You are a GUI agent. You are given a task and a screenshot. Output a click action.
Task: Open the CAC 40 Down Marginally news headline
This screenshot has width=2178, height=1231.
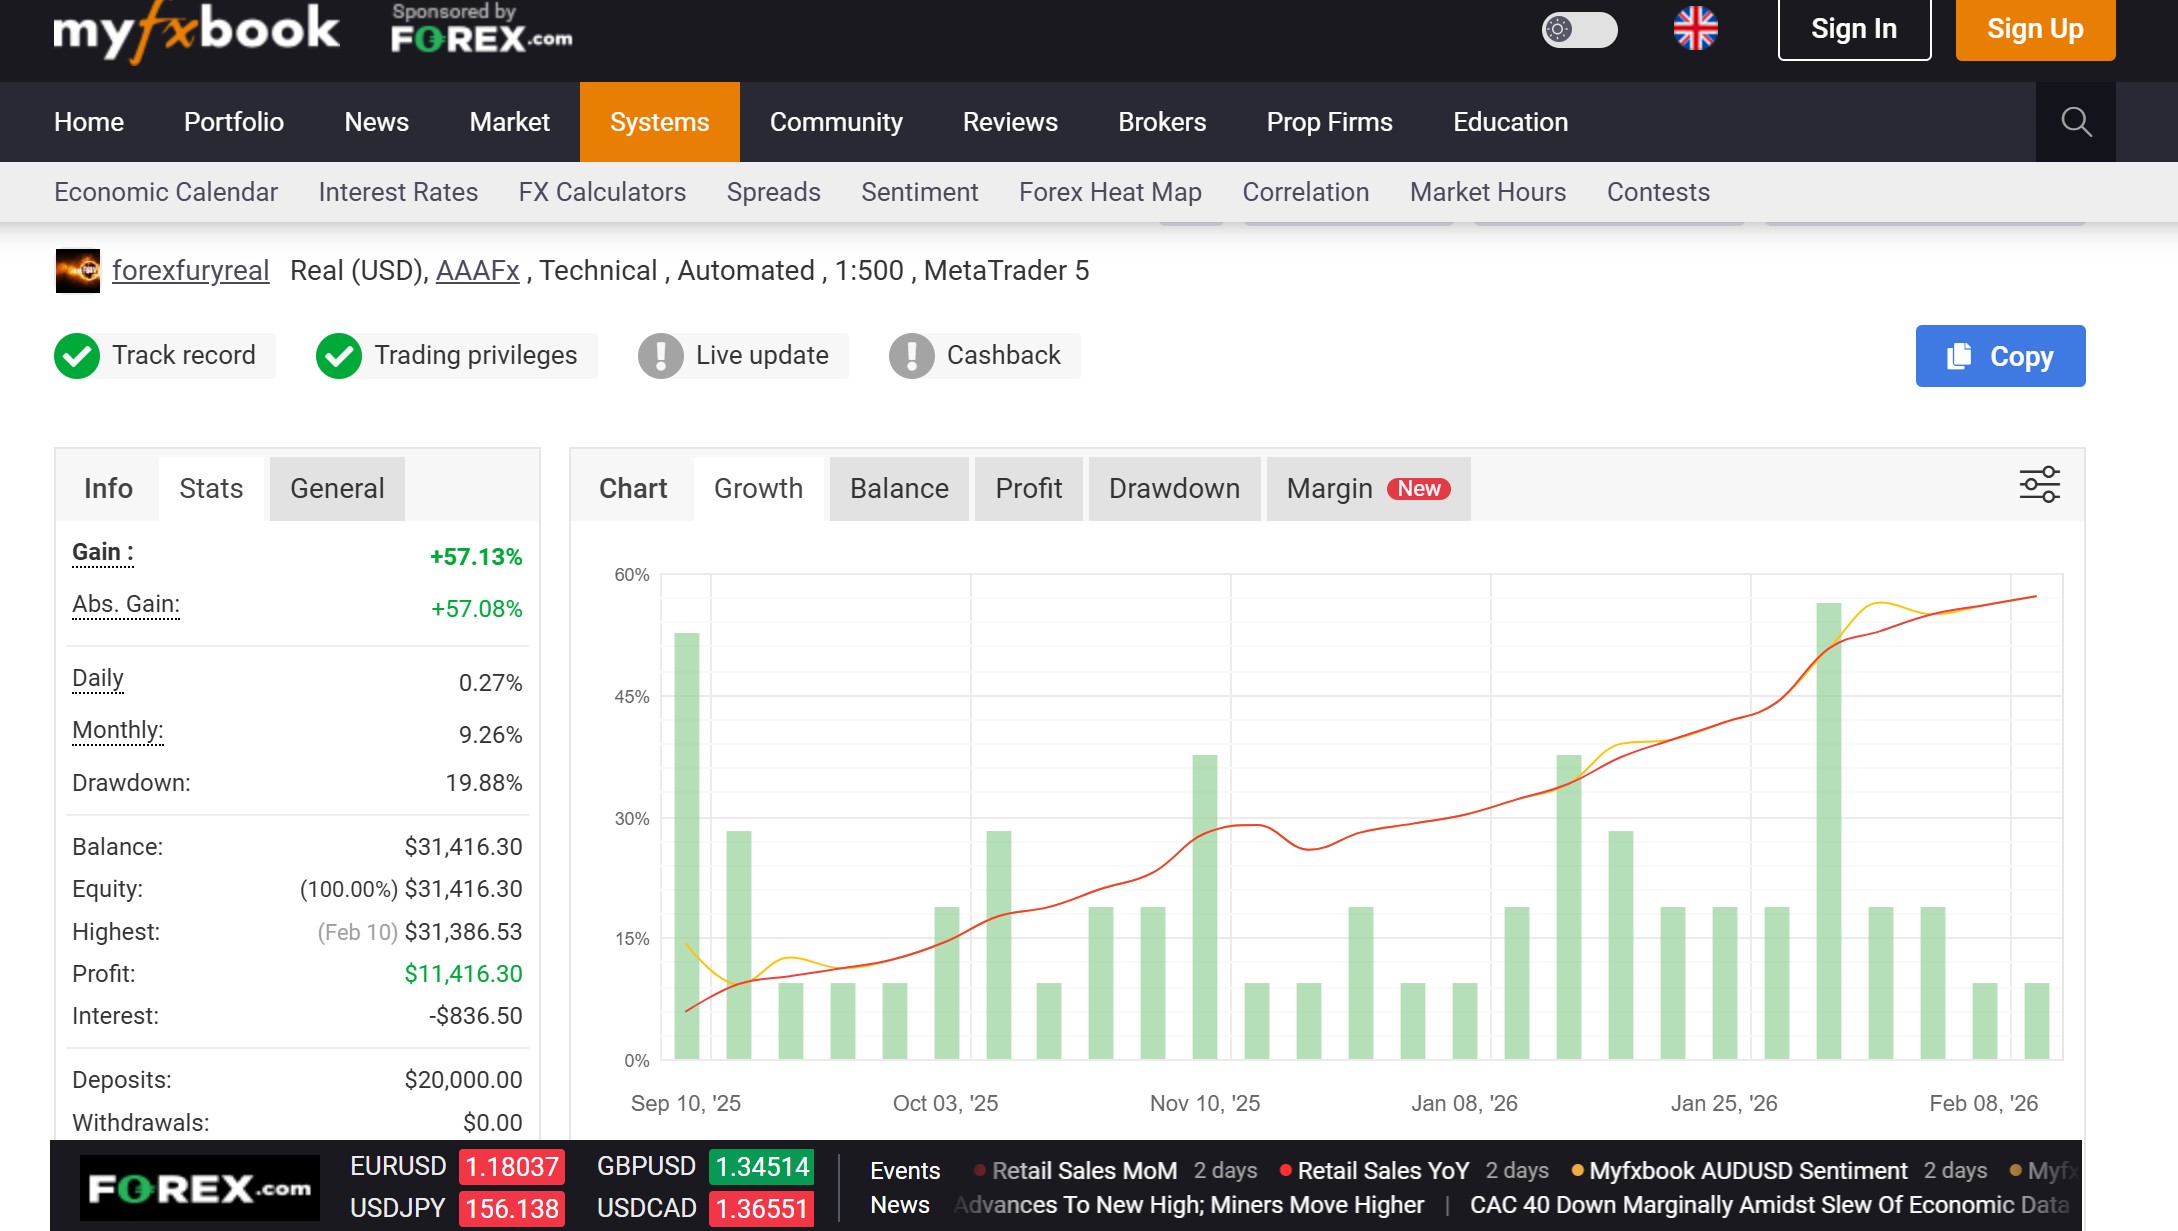1769,1205
